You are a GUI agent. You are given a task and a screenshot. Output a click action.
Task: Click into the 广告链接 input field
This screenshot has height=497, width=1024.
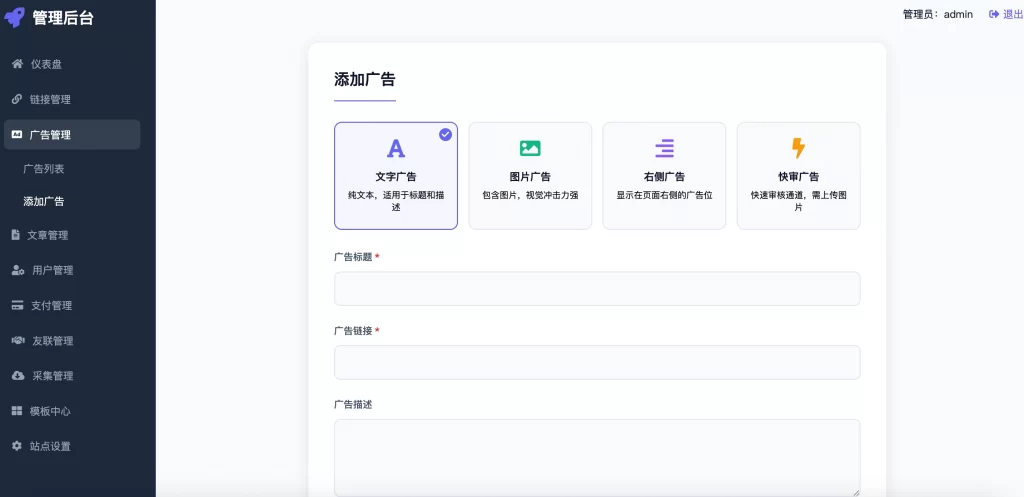click(x=597, y=362)
